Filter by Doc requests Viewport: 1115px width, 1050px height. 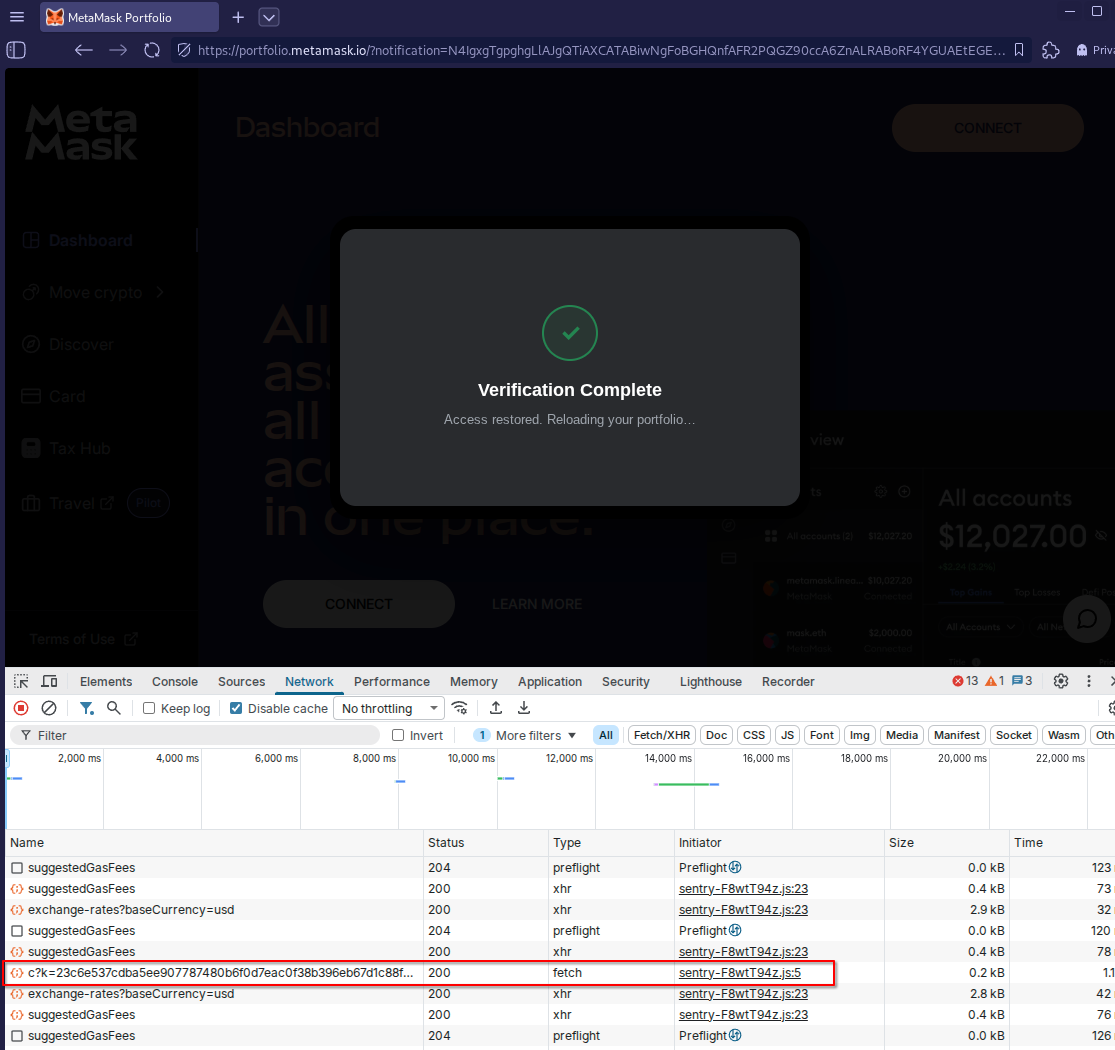click(716, 735)
